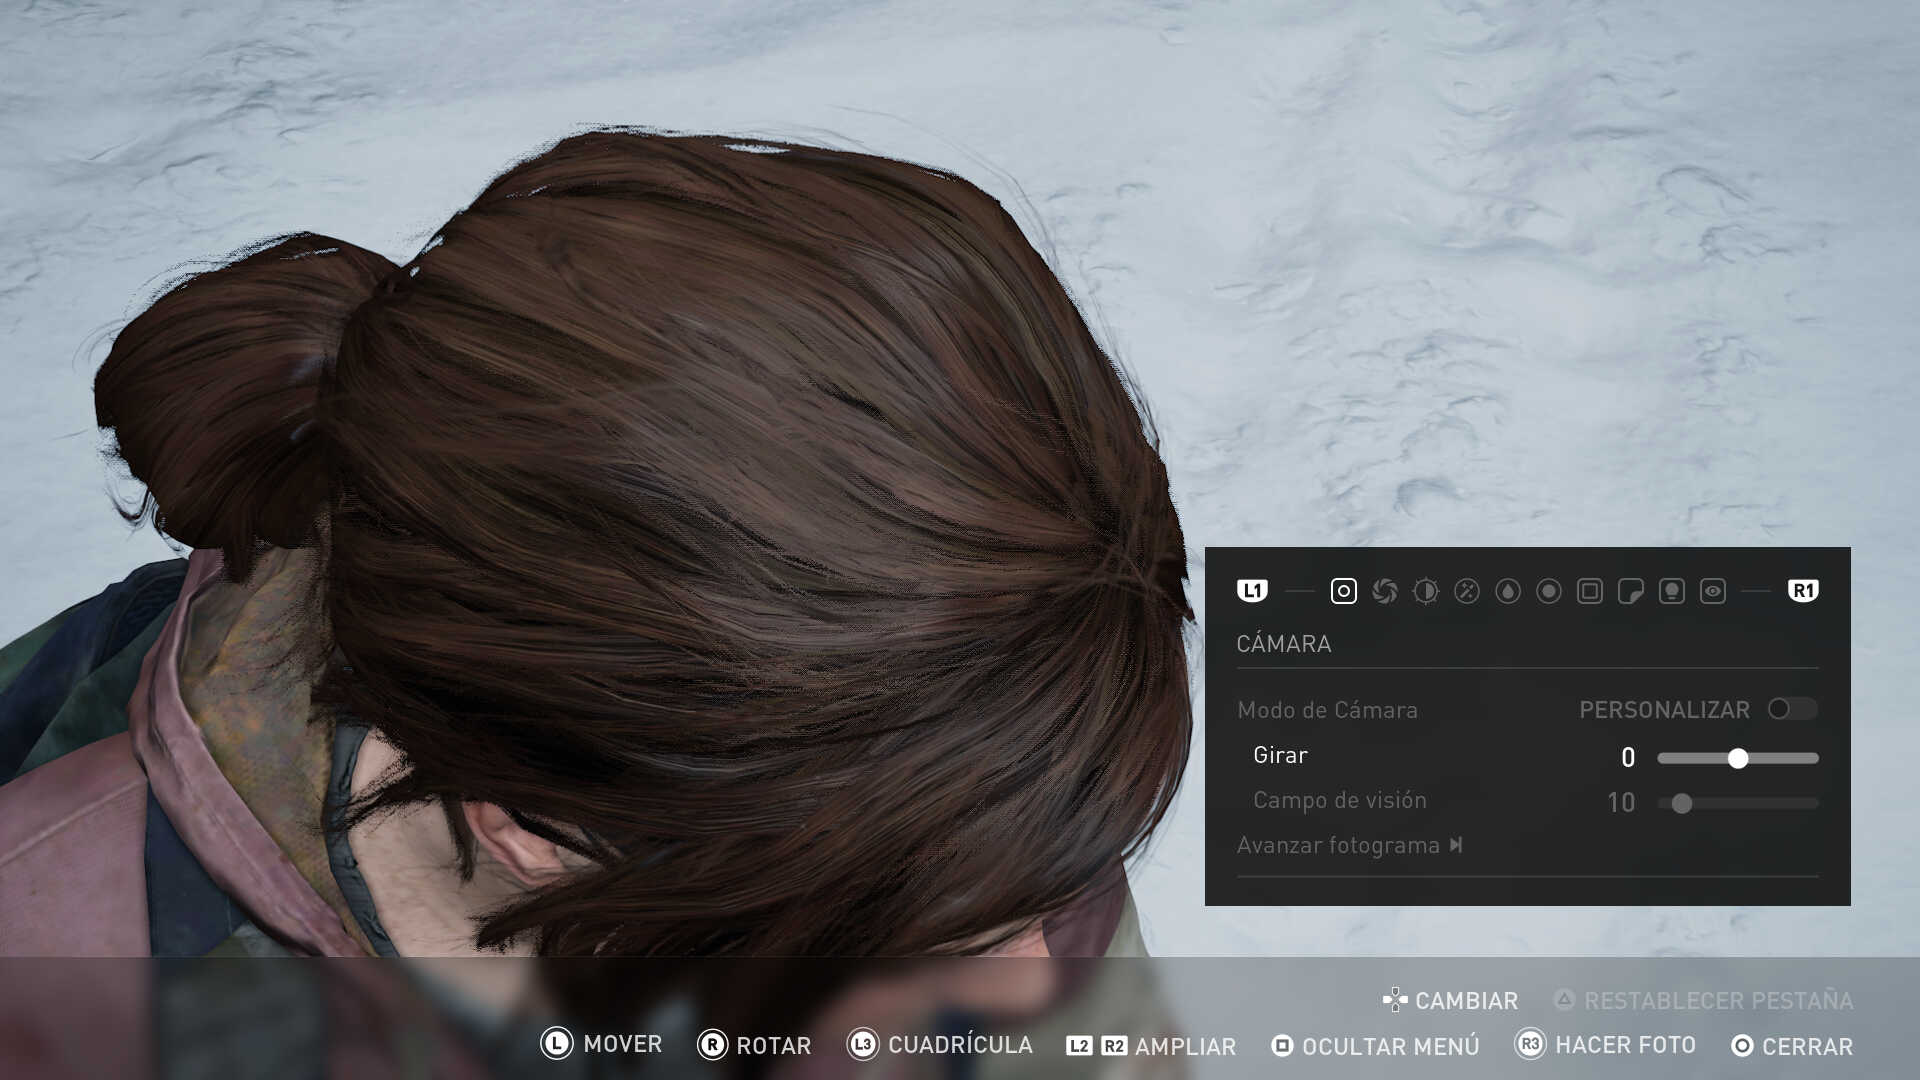Open the droplet color filter tab

(1508, 591)
